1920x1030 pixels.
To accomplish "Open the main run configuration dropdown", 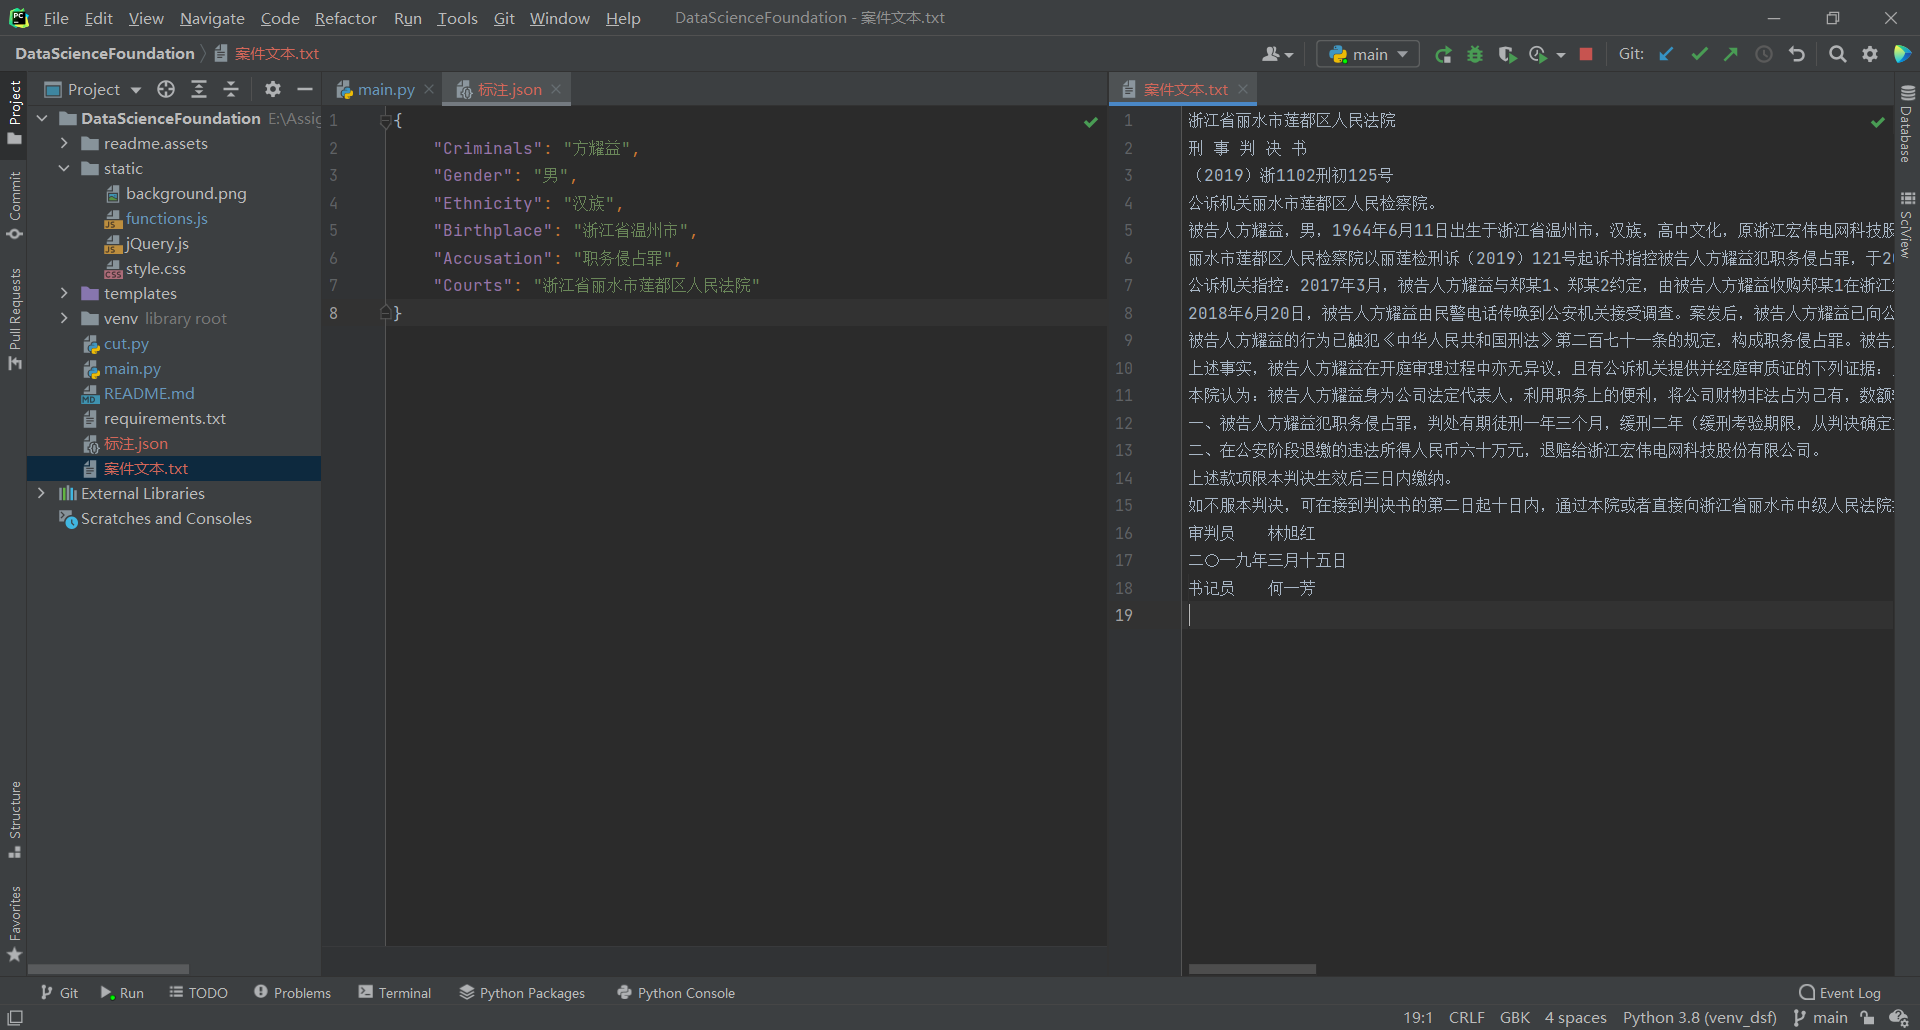I will point(1368,54).
